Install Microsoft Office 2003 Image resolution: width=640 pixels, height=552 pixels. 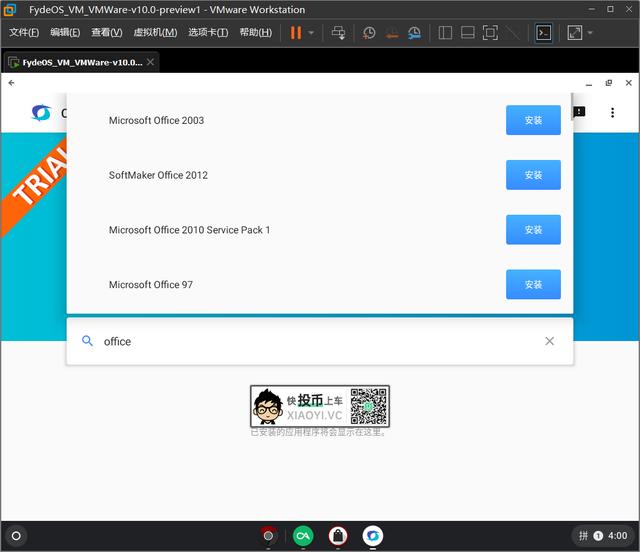tap(533, 120)
